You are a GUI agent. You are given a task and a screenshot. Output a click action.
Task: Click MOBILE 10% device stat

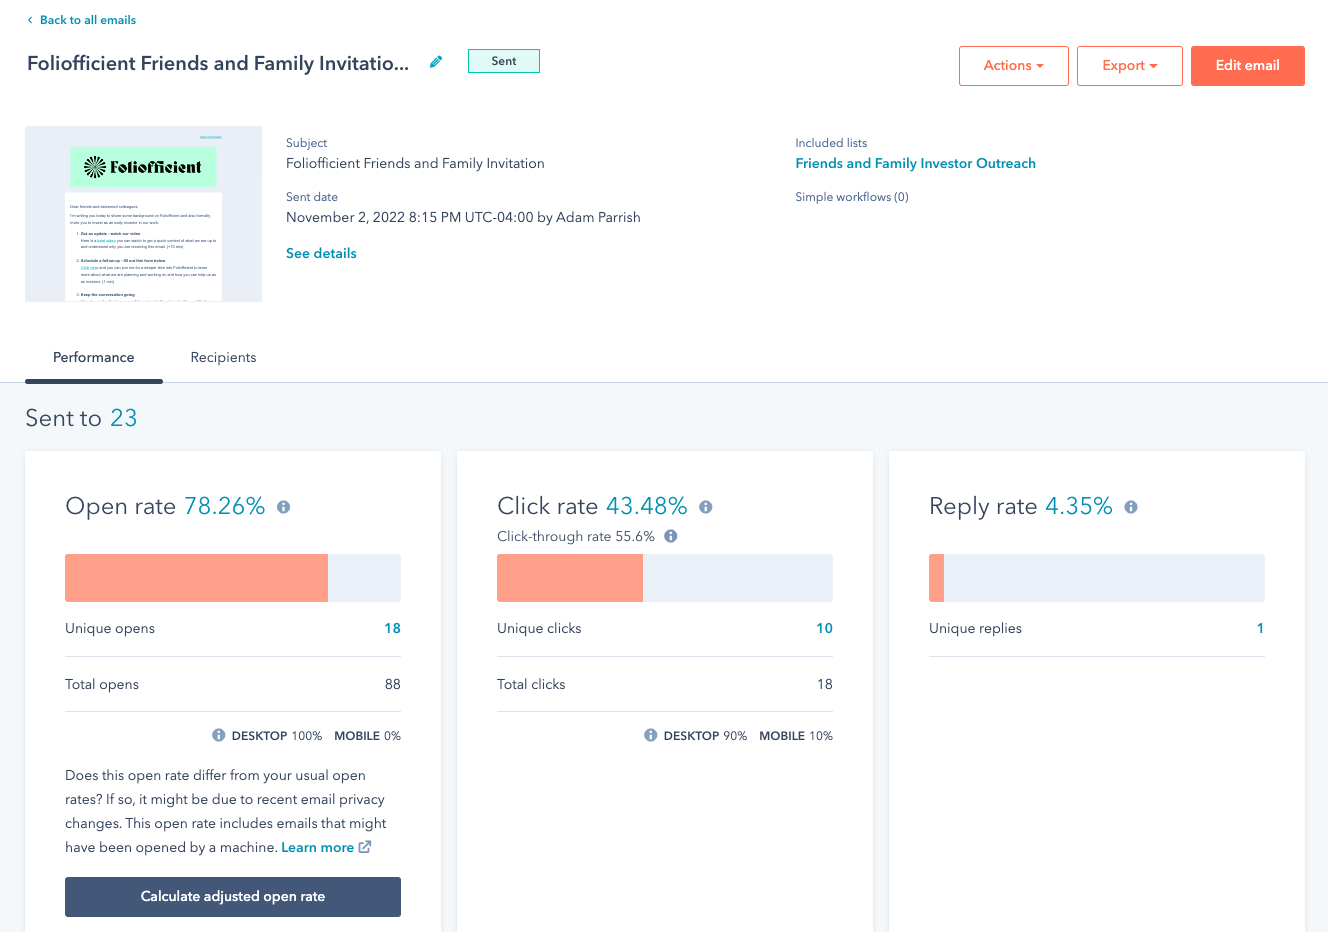796,735
